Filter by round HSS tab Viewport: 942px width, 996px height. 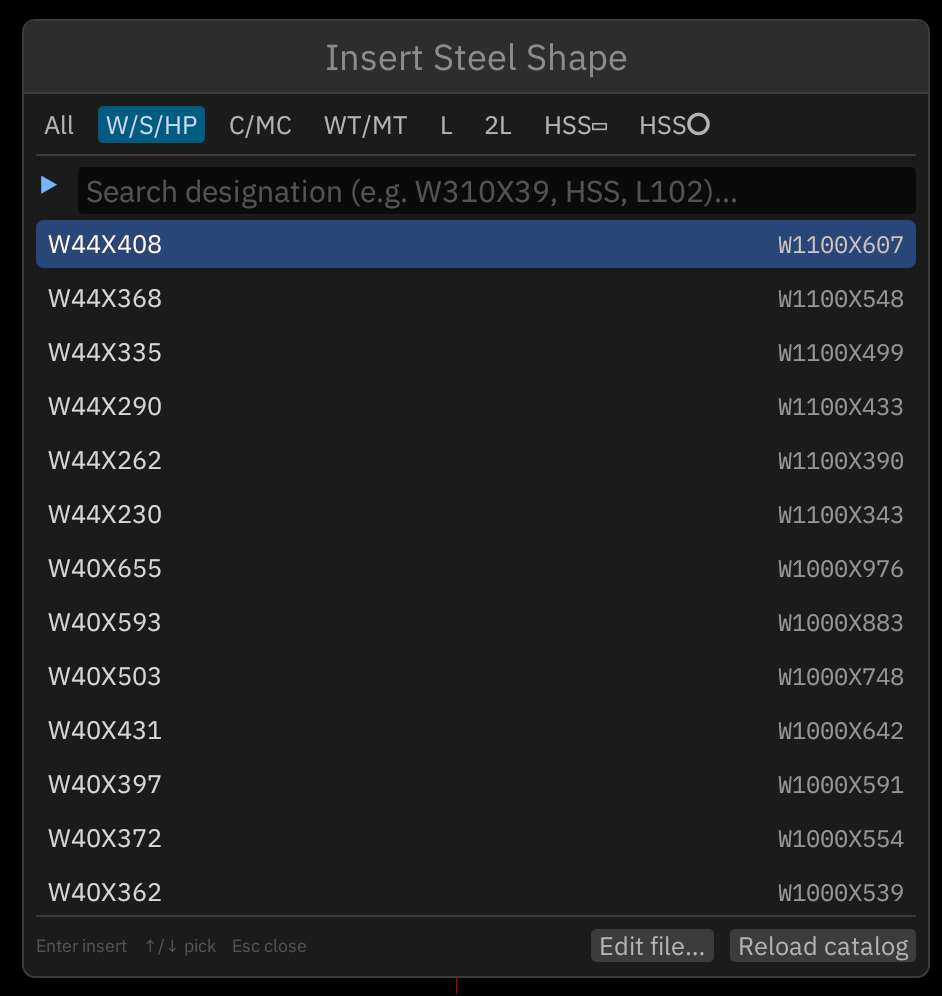674,124
